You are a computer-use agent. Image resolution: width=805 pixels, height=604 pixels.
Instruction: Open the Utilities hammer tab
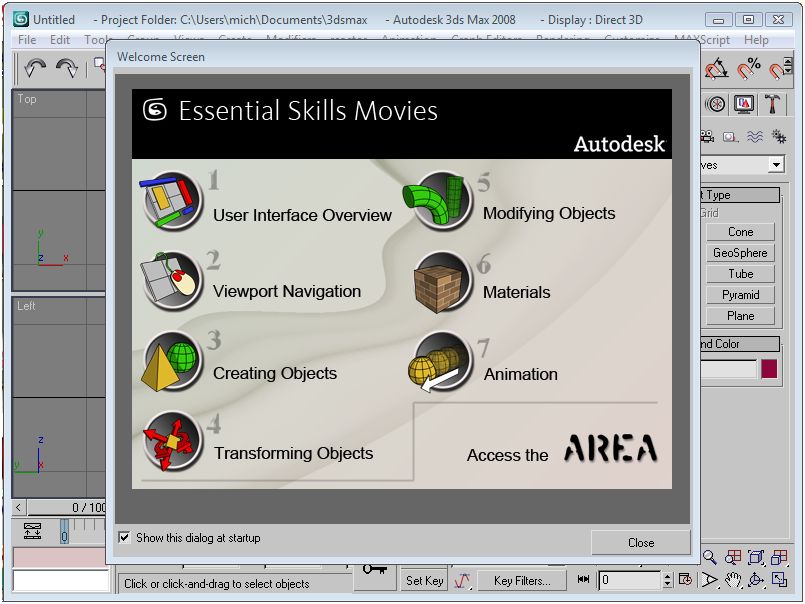click(x=772, y=104)
